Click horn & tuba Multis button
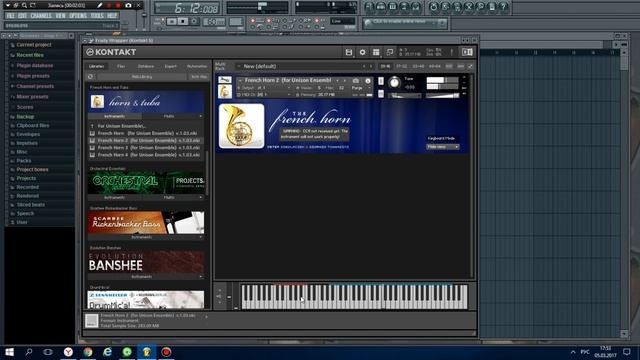The height and width of the screenshot is (360, 640). click(x=169, y=116)
